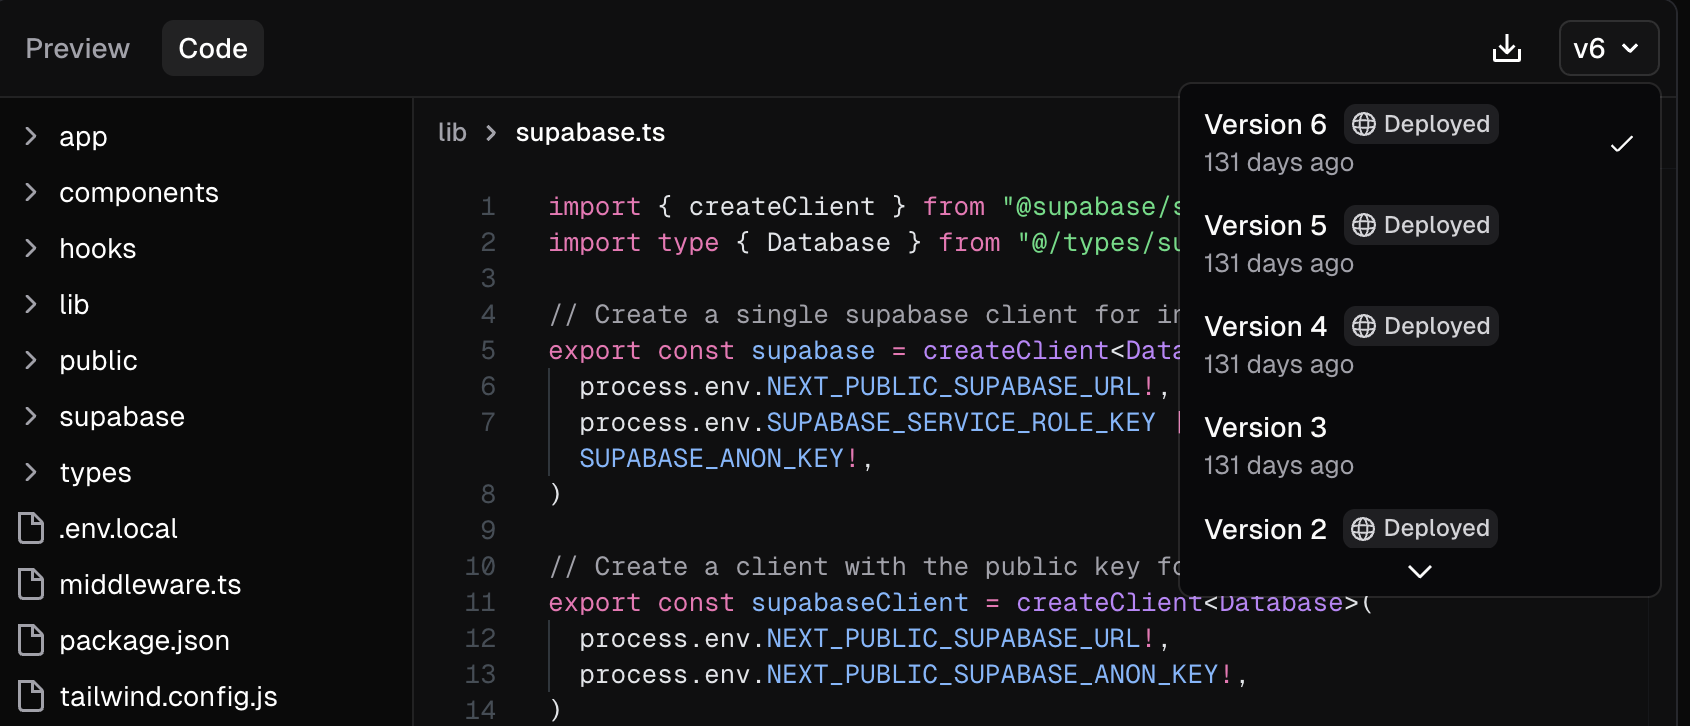This screenshot has width=1690, height=726.
Task: Expand the app folder chevron
Action: coord(31,136)
